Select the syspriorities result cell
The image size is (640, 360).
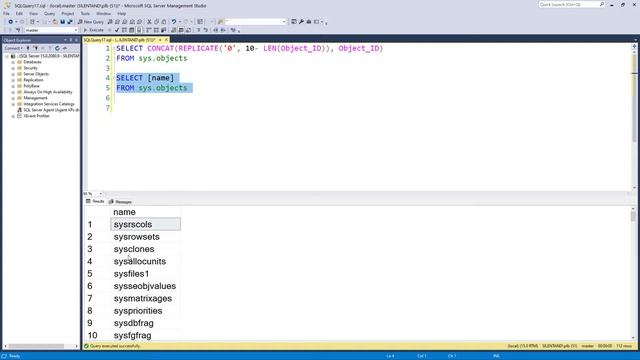[145, 311]
